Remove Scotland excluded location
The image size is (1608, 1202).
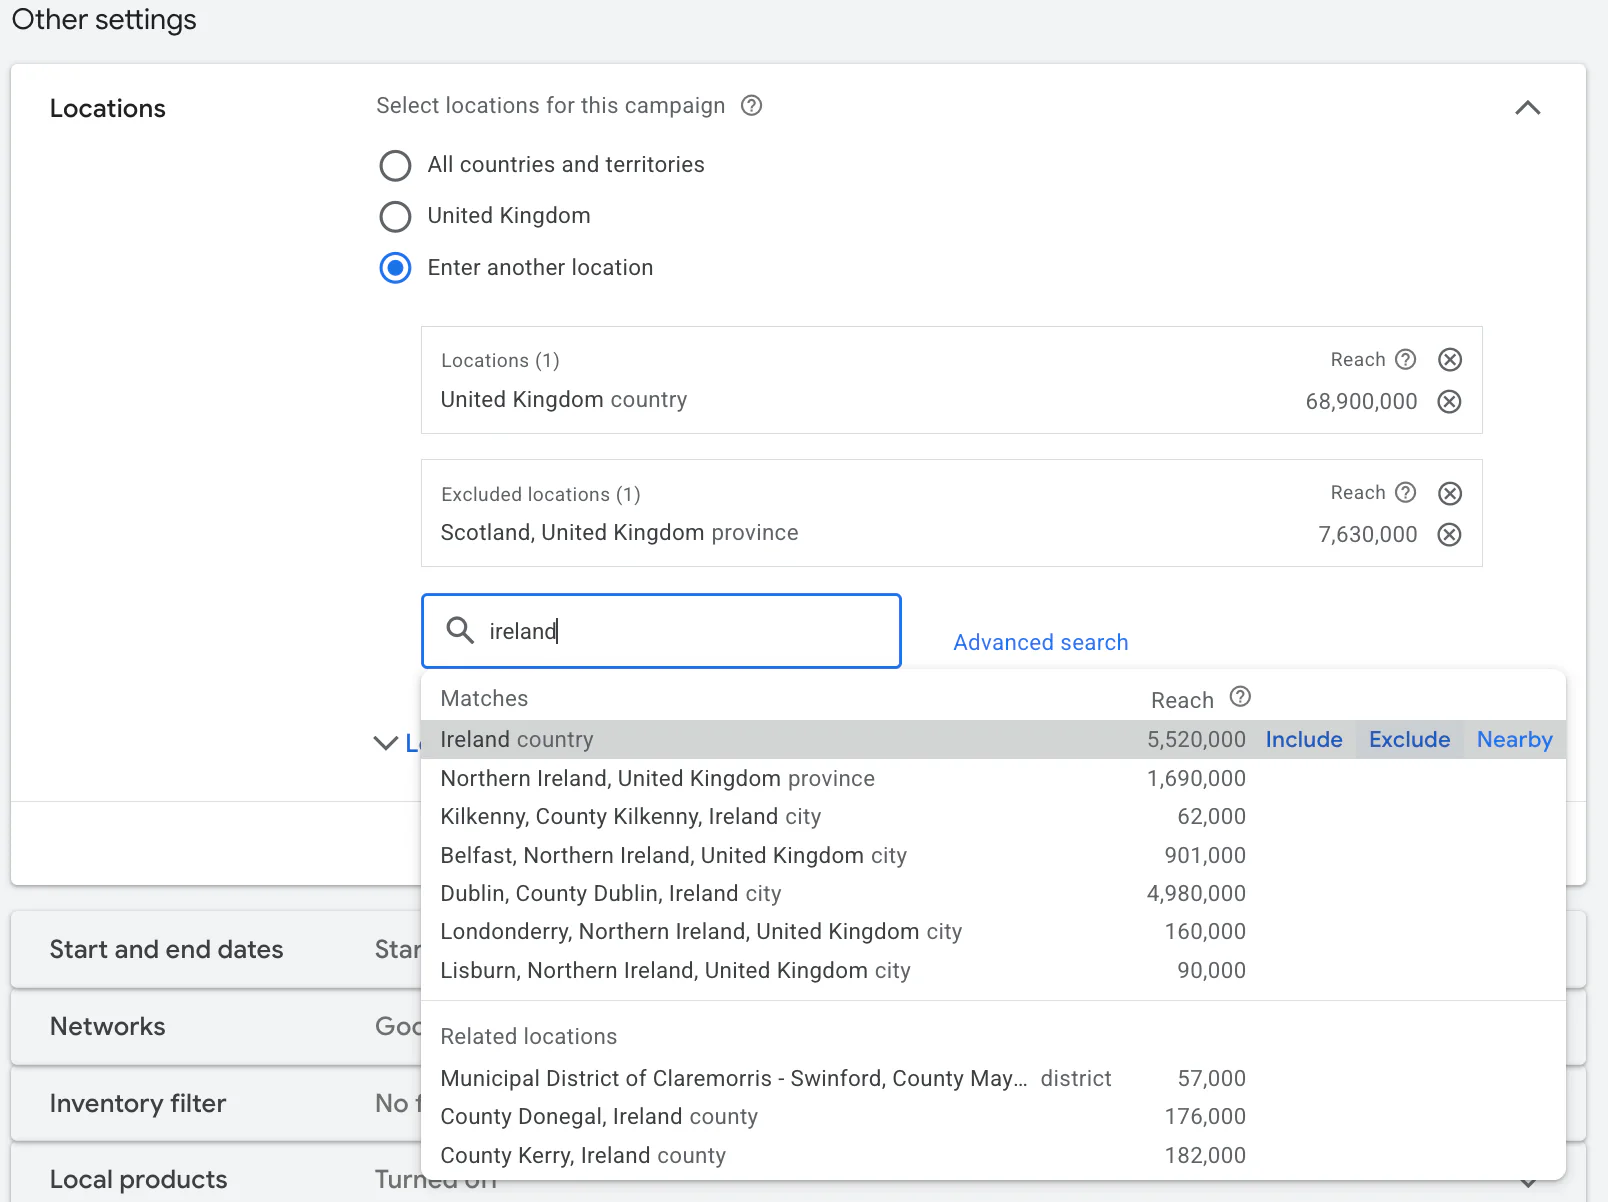[1450, 534]
